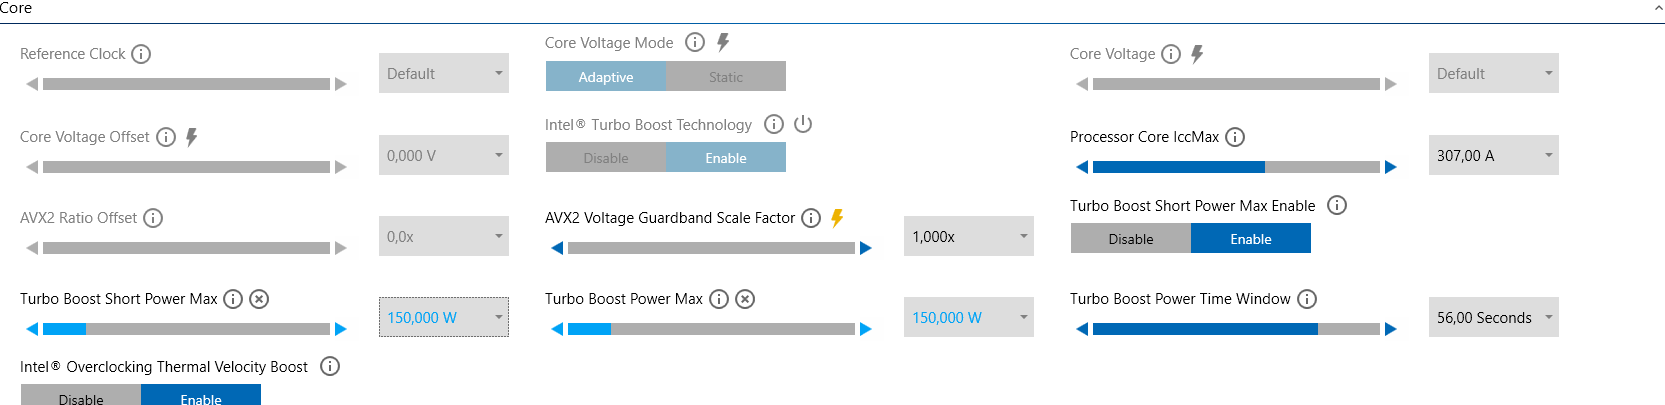
Task: Click info icon for Processor Core IccMax
Action: tap(1235, 137)
